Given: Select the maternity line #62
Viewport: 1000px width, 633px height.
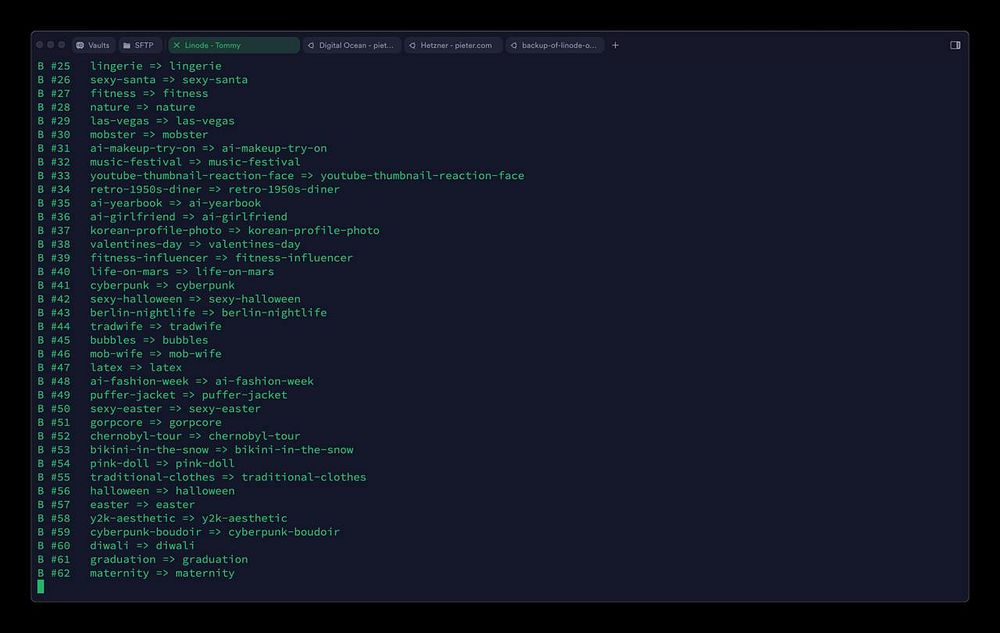Looking at the screenshot, I should pyautogui.click(x=136, y=573).
